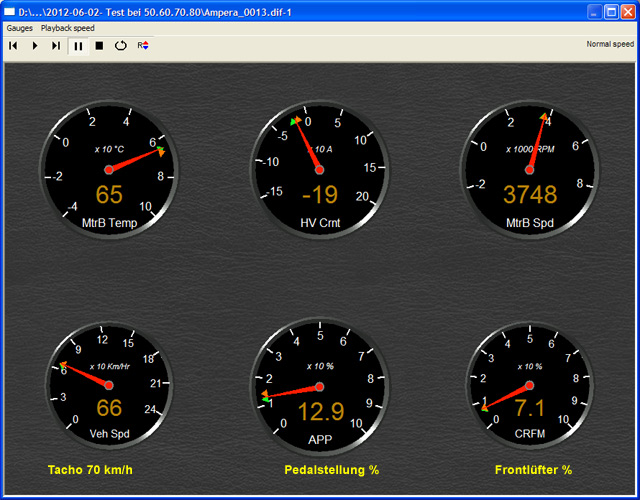Click the Frontlüfter % label
The height and width of the screenshot is (500, 640).
point(533,469)
